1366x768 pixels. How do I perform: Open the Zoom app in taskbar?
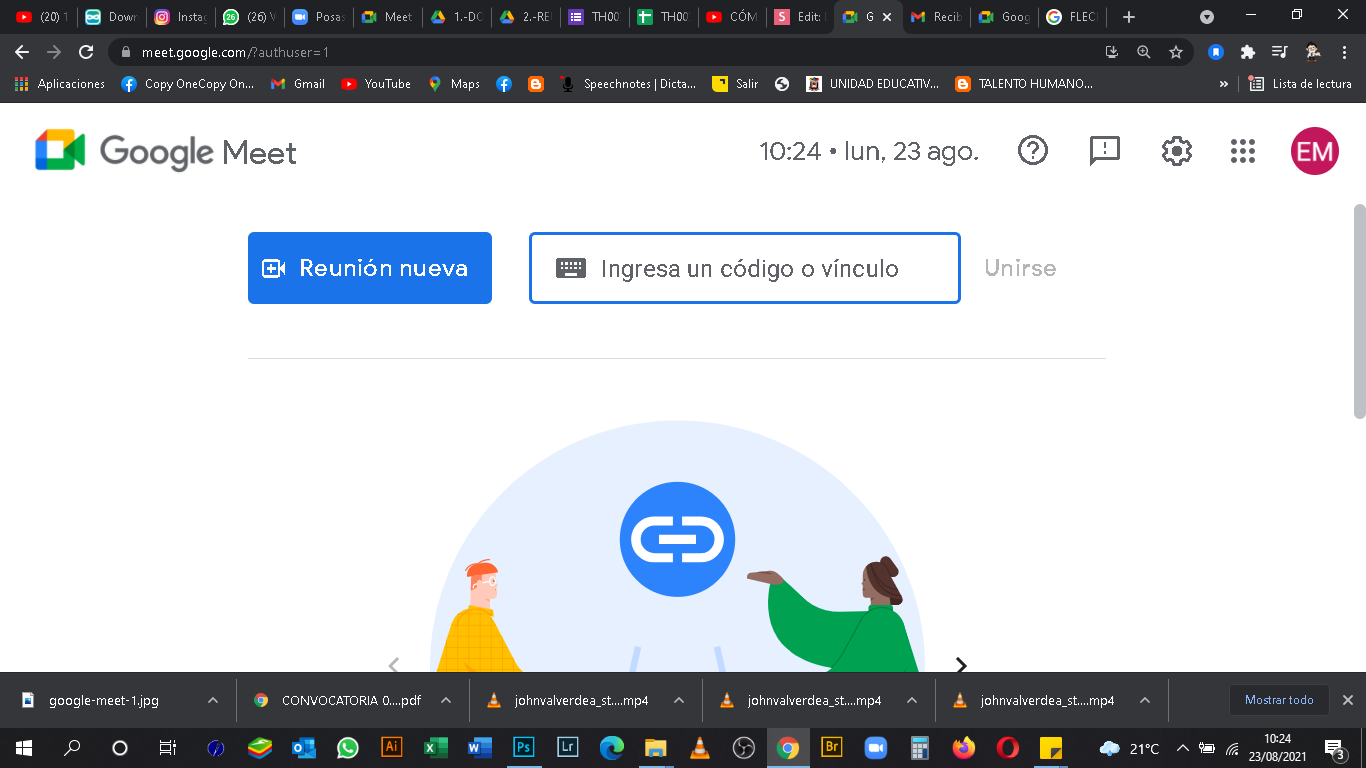tap(876, 747)
